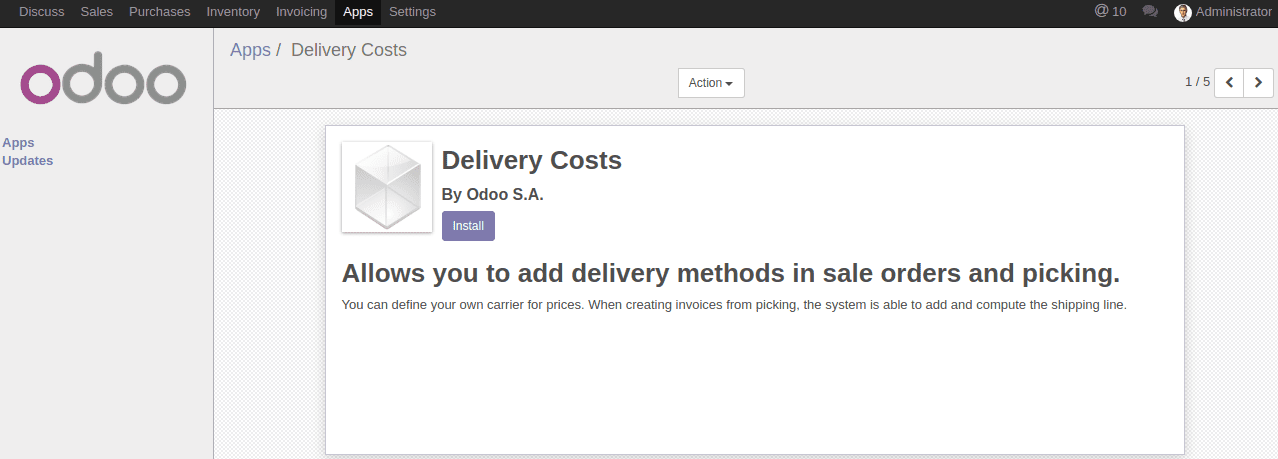Click the 'You can define your own carrier' description
Screen dimensions: 1278x459
coord(734,305)
